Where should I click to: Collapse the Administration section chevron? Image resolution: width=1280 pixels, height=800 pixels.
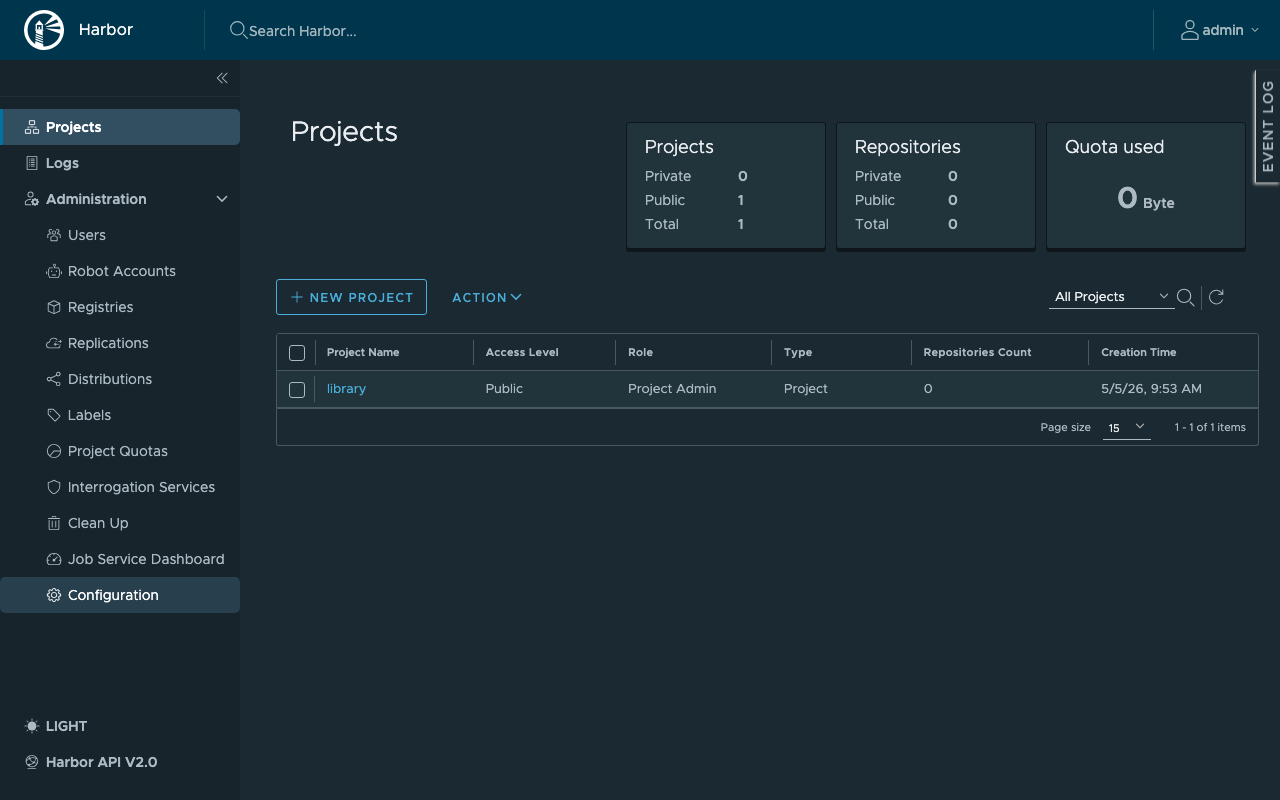[x=222, y=199]
